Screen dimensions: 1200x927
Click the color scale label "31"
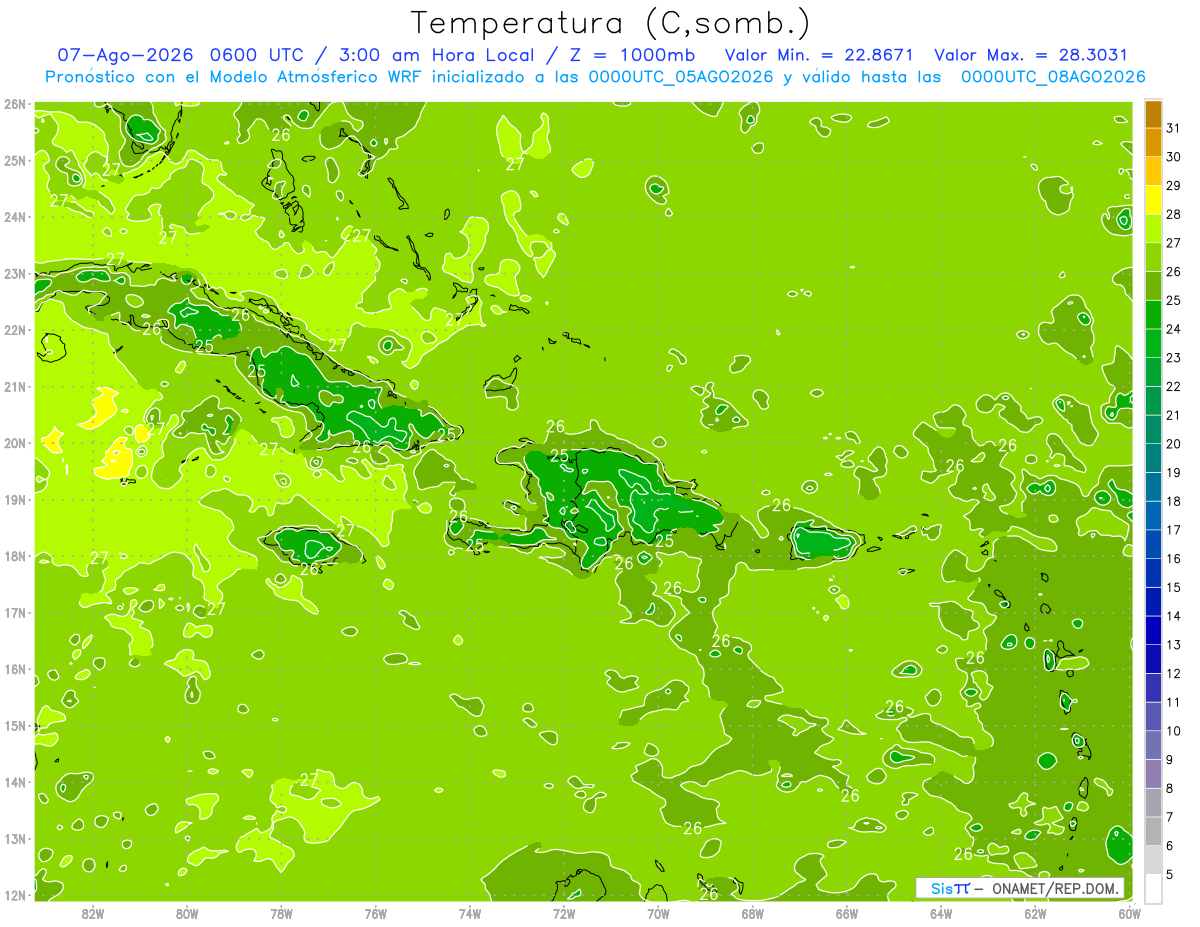(x=1174, y=128)
